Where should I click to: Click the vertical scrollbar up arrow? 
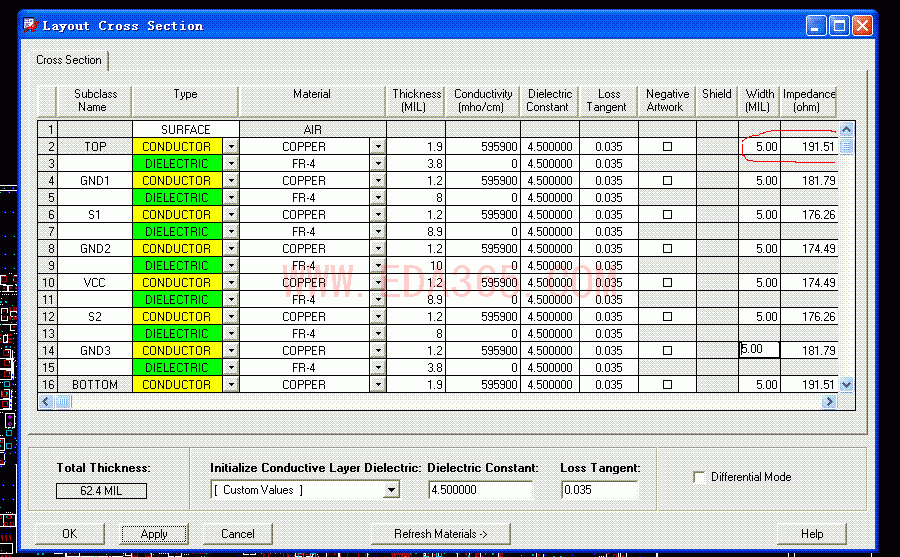tap(846, 129)
